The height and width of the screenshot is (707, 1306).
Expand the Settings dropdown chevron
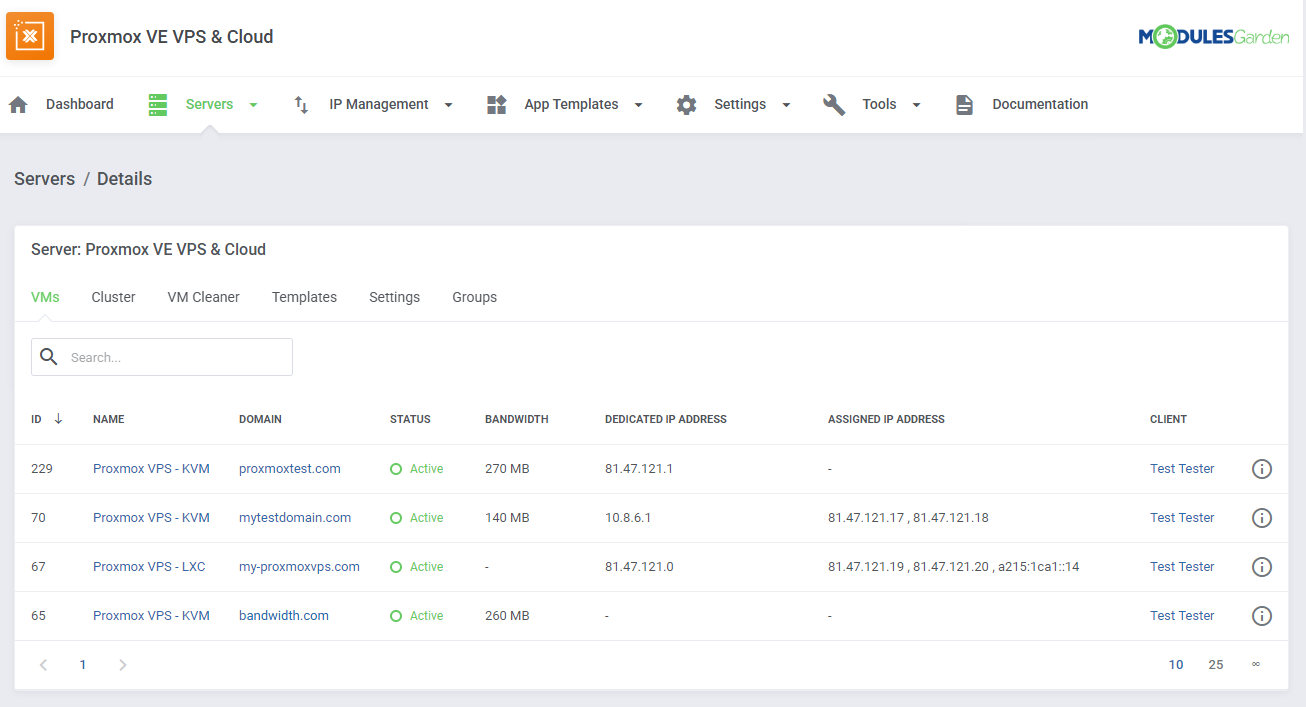pos(786,104)
